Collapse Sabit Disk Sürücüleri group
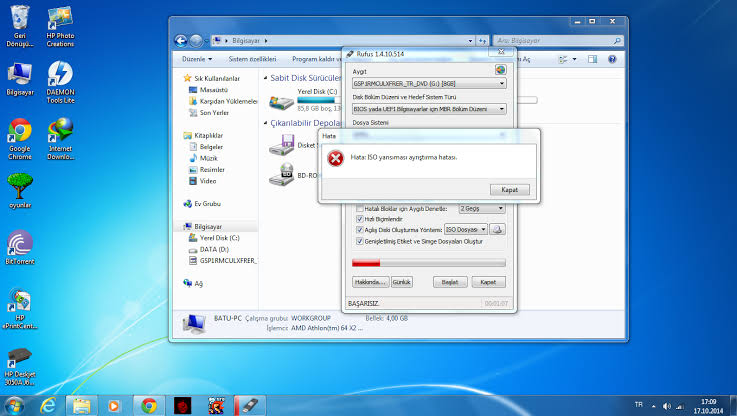The width and height of the screenshot is (737, 416). 266,78
